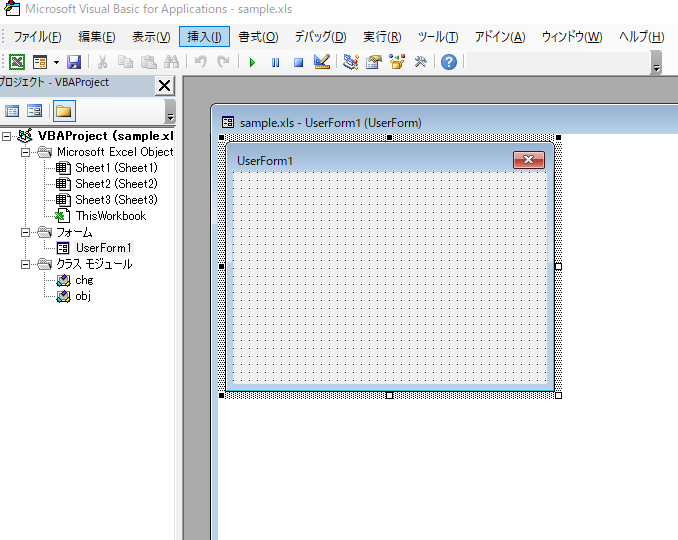Viewport: 678px width, 540px height.
Task: Click the View Code icon in project panel
Action: [x=12, y=111]
